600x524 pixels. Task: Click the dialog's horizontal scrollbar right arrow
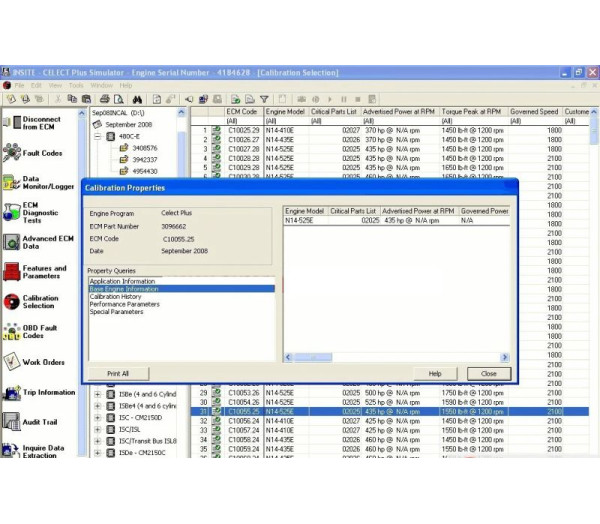point(505,357)
